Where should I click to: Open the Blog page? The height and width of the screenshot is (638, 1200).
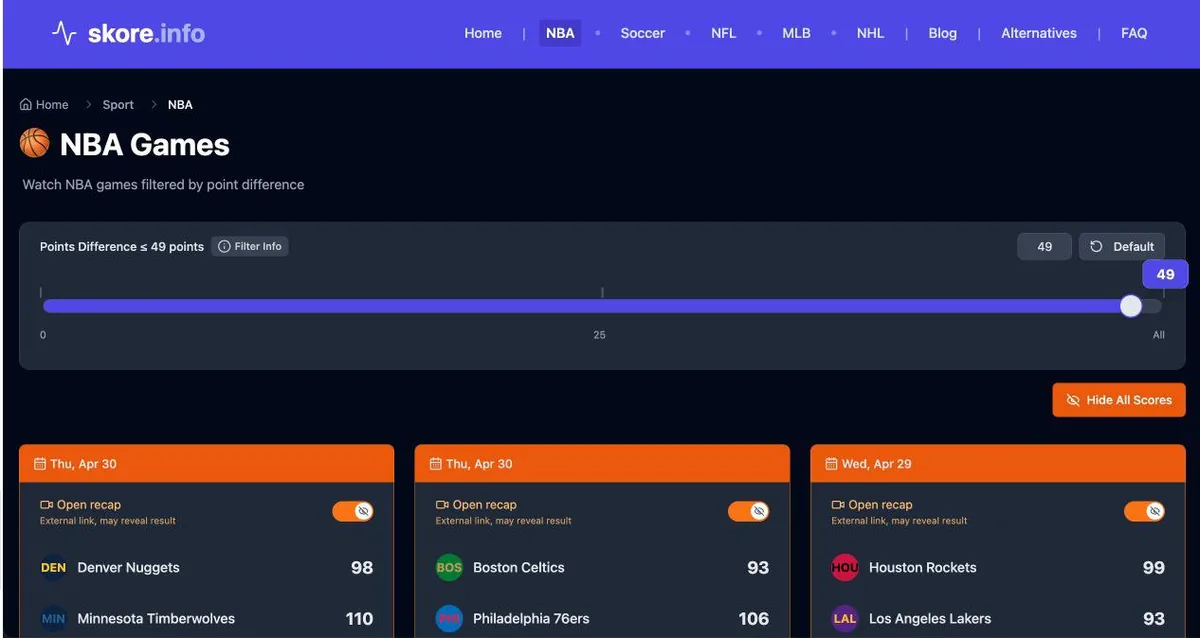pyautogui.click(x=942, y=33)
